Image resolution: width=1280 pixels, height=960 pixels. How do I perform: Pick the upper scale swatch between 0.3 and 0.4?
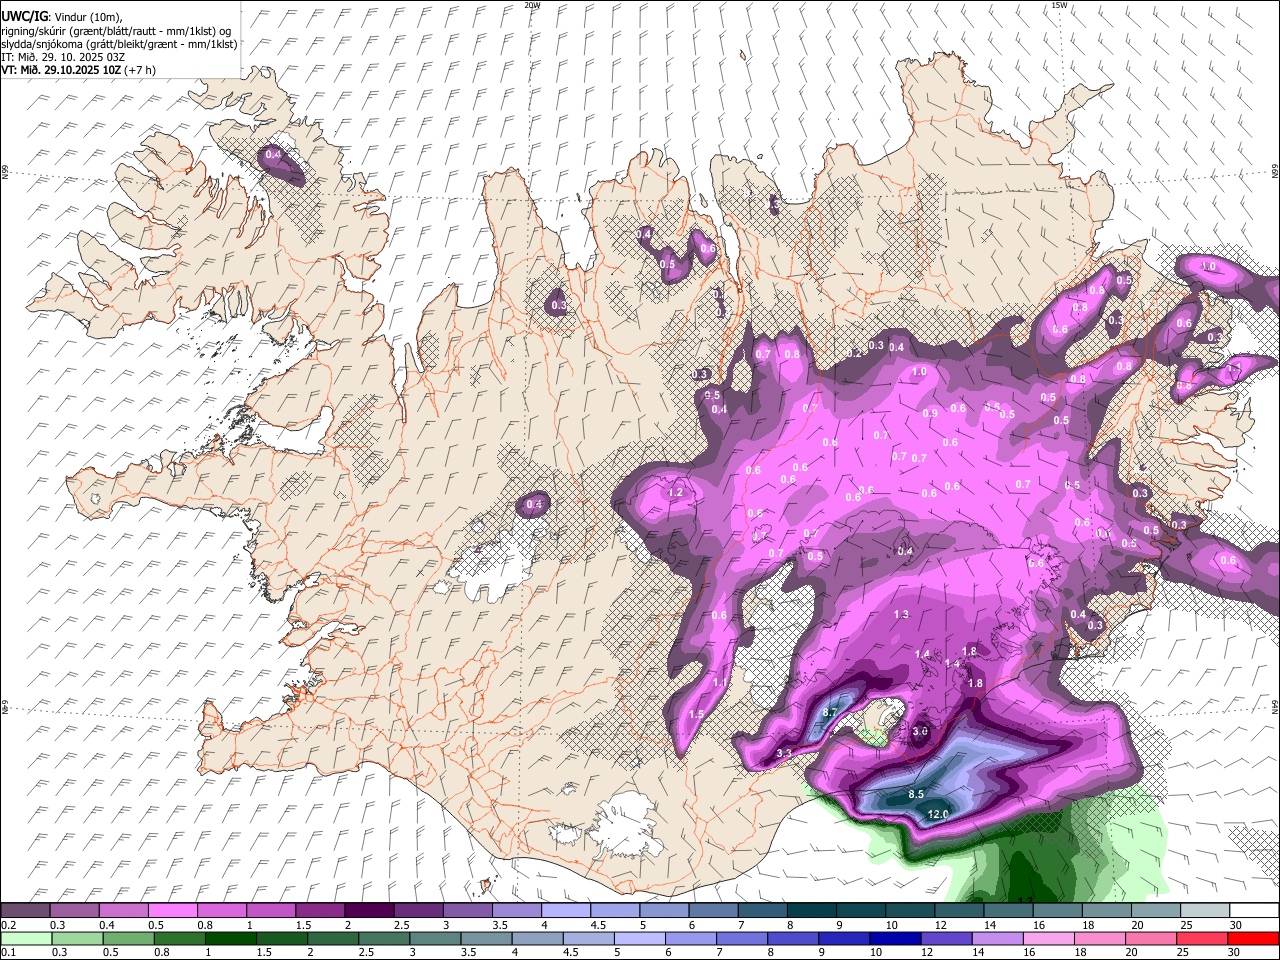[x=74, y=911]
